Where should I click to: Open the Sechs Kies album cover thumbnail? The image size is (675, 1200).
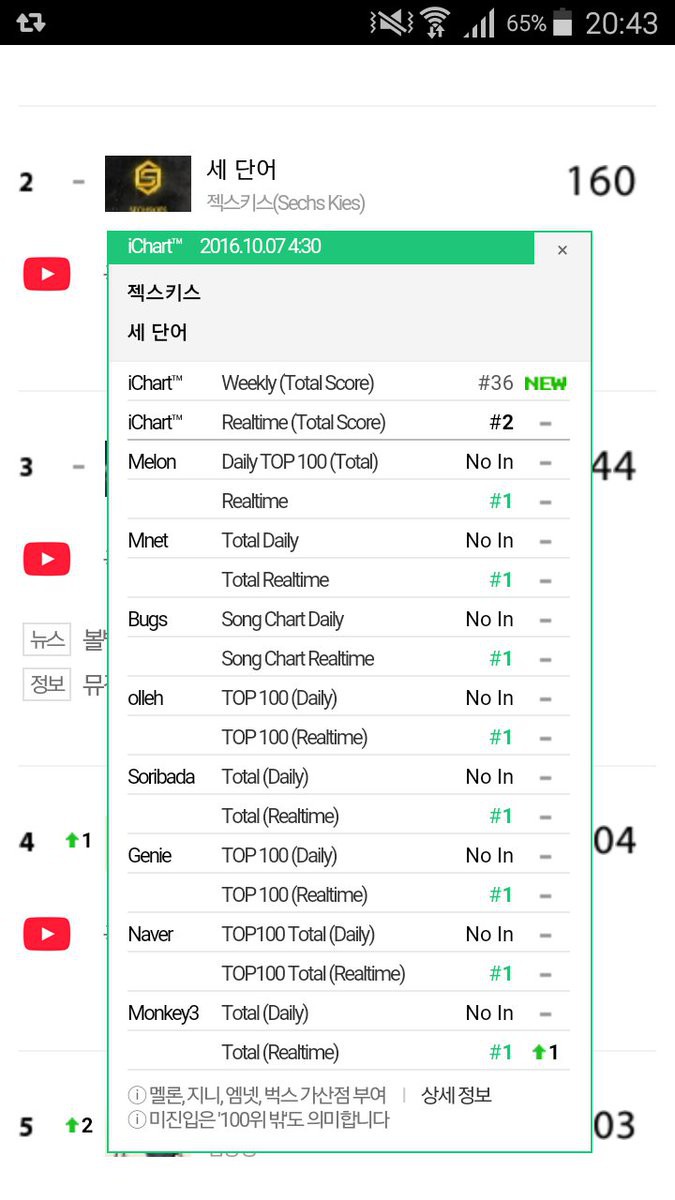pyautogui.click(x=148, y=183)
